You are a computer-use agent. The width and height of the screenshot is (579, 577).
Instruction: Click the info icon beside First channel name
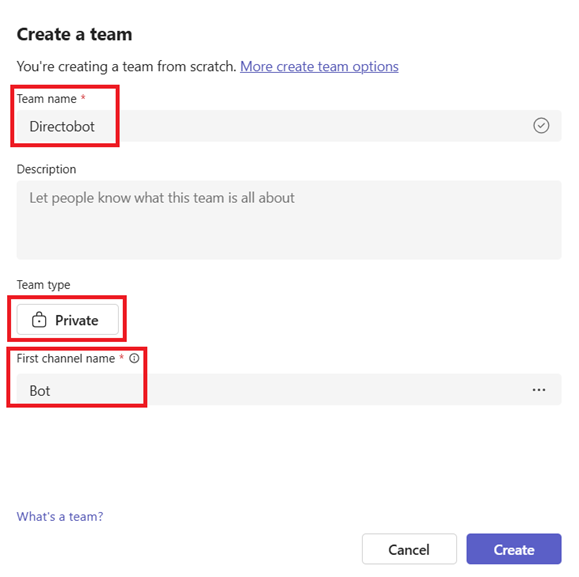pyautogui.click(x=134, y=358)
